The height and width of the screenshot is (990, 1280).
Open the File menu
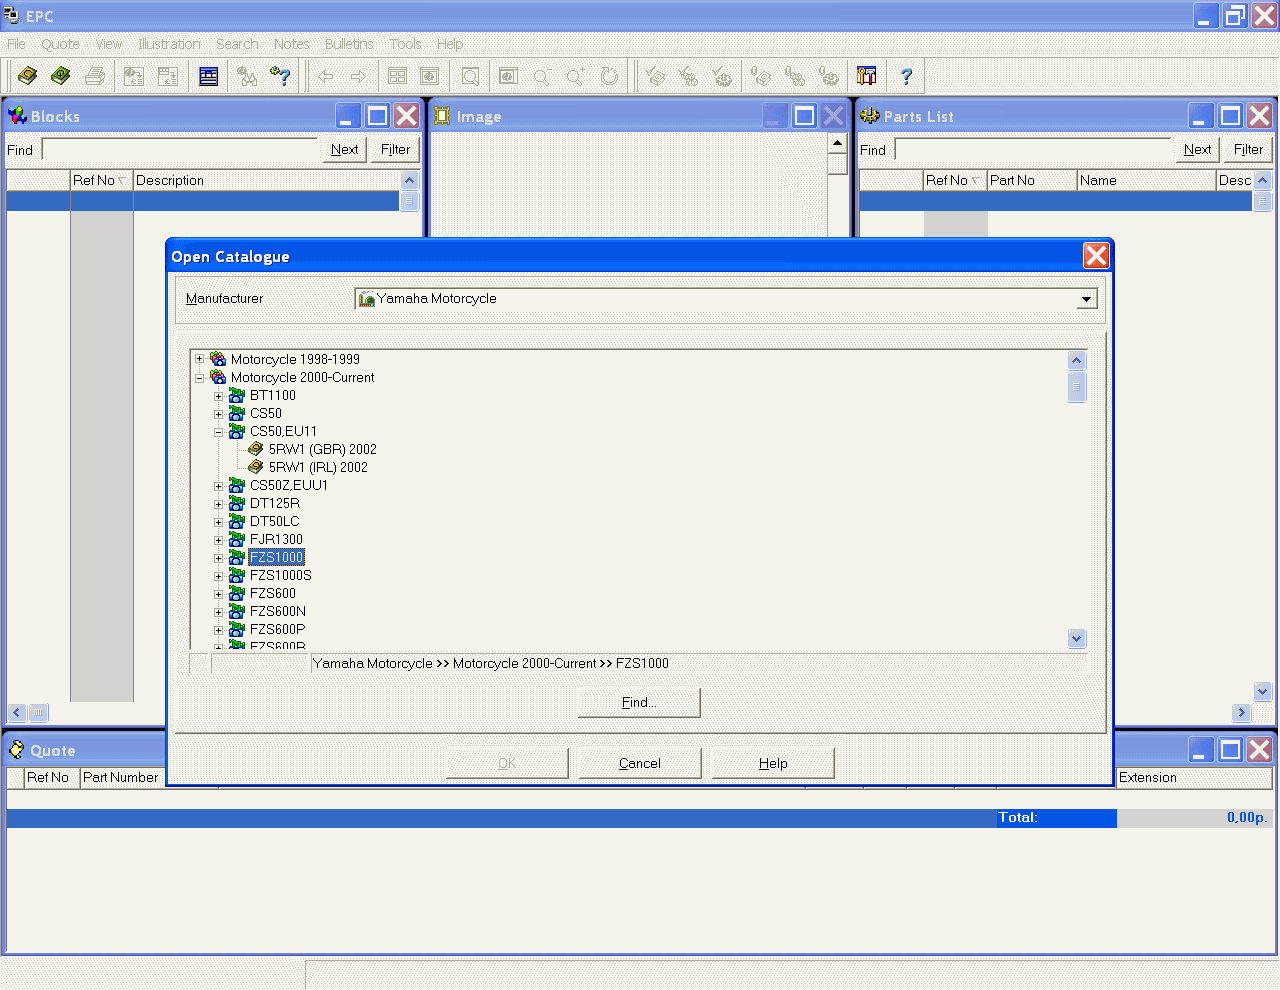(16, 44)
